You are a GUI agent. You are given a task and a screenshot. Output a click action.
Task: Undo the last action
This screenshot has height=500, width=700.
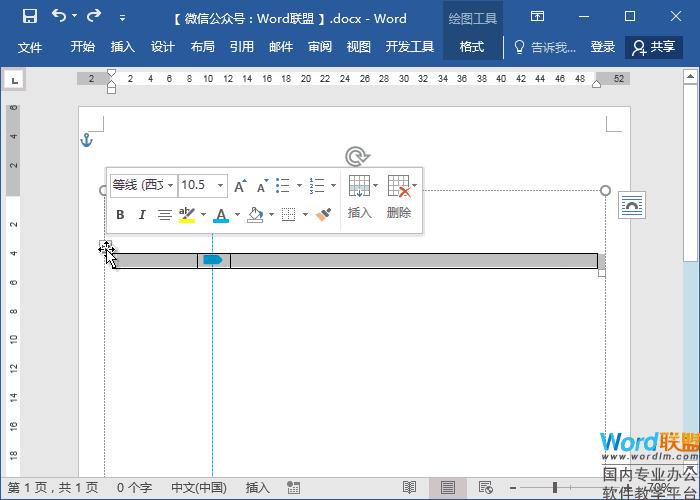coord(58,16)
